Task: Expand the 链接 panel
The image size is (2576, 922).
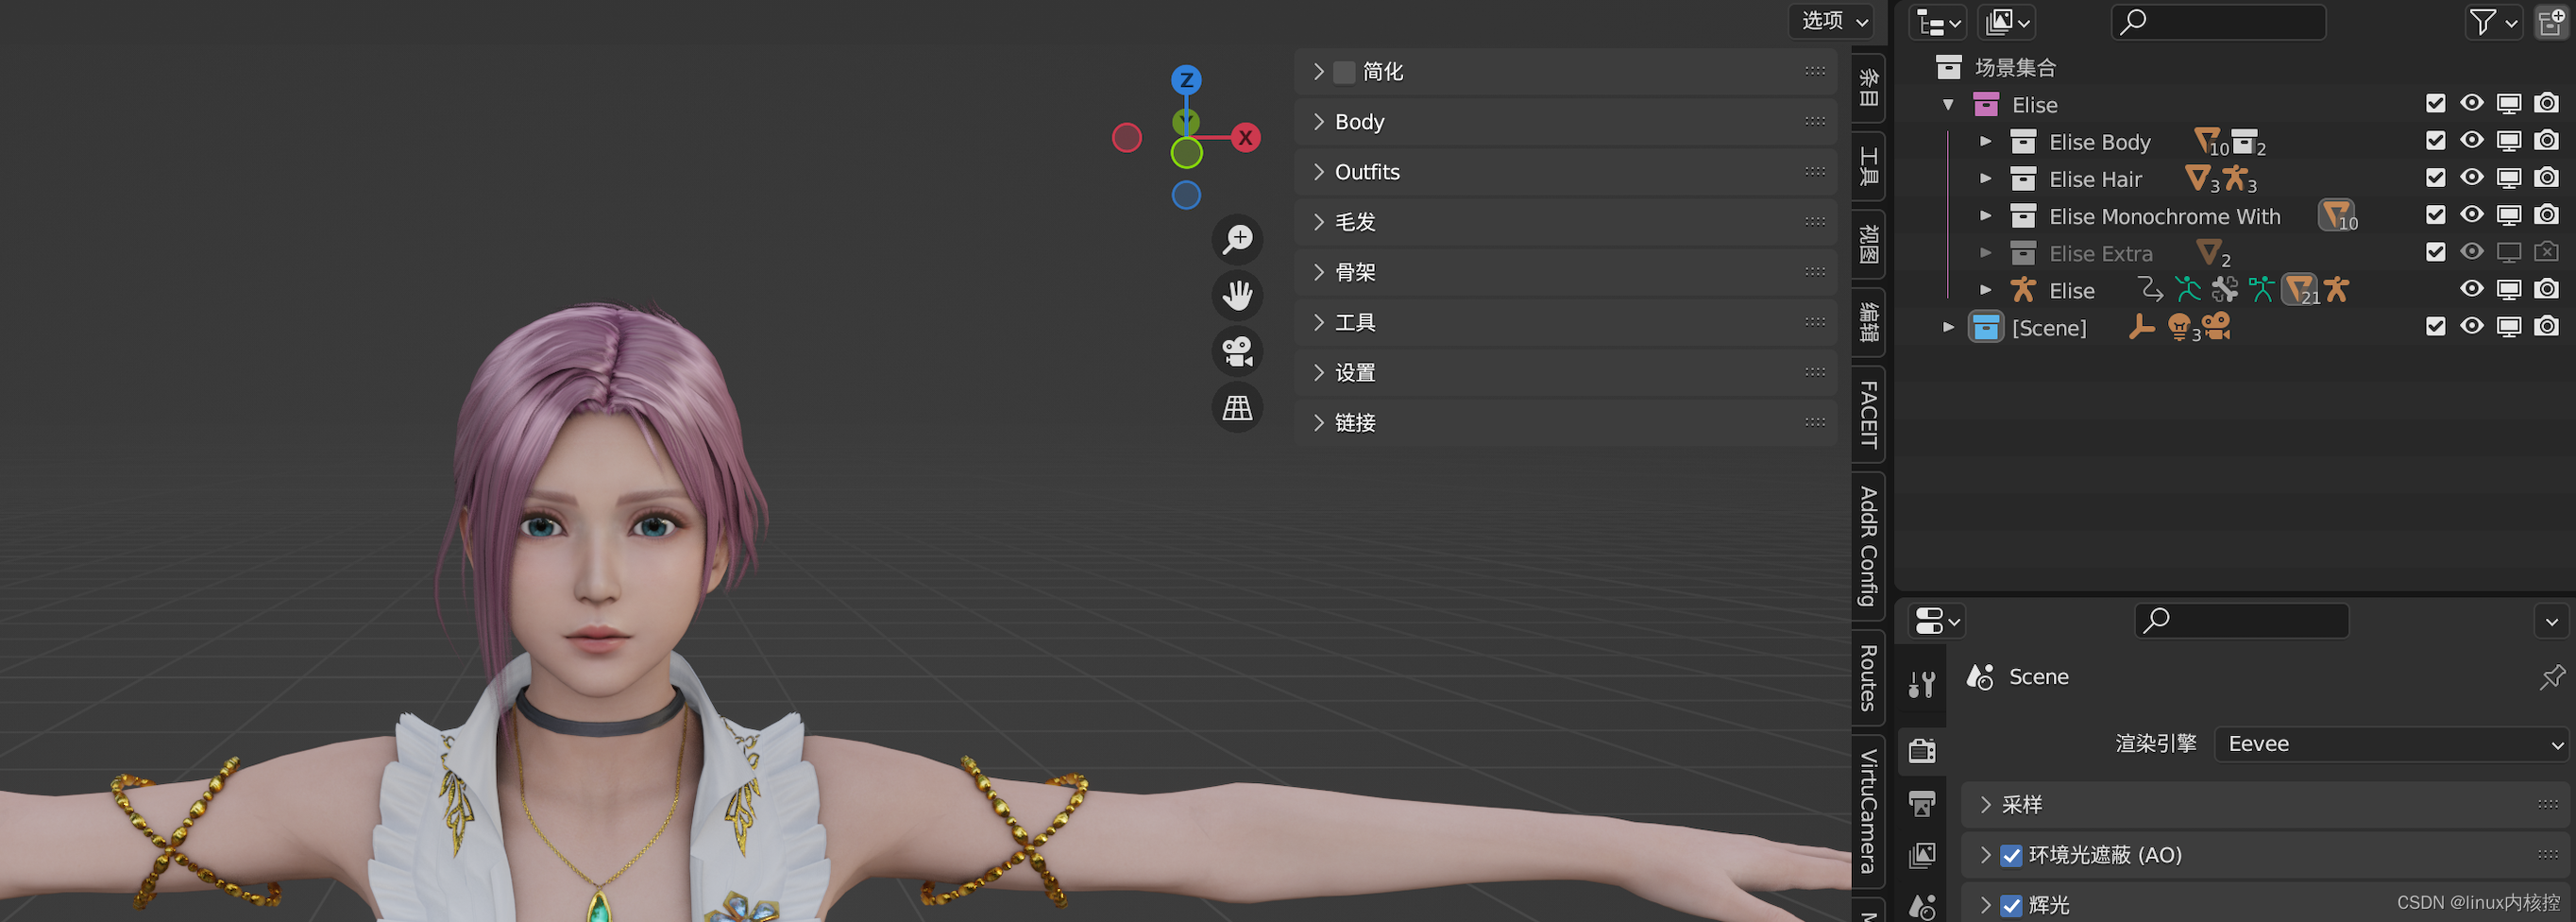Action: [x=1565, y=423]
